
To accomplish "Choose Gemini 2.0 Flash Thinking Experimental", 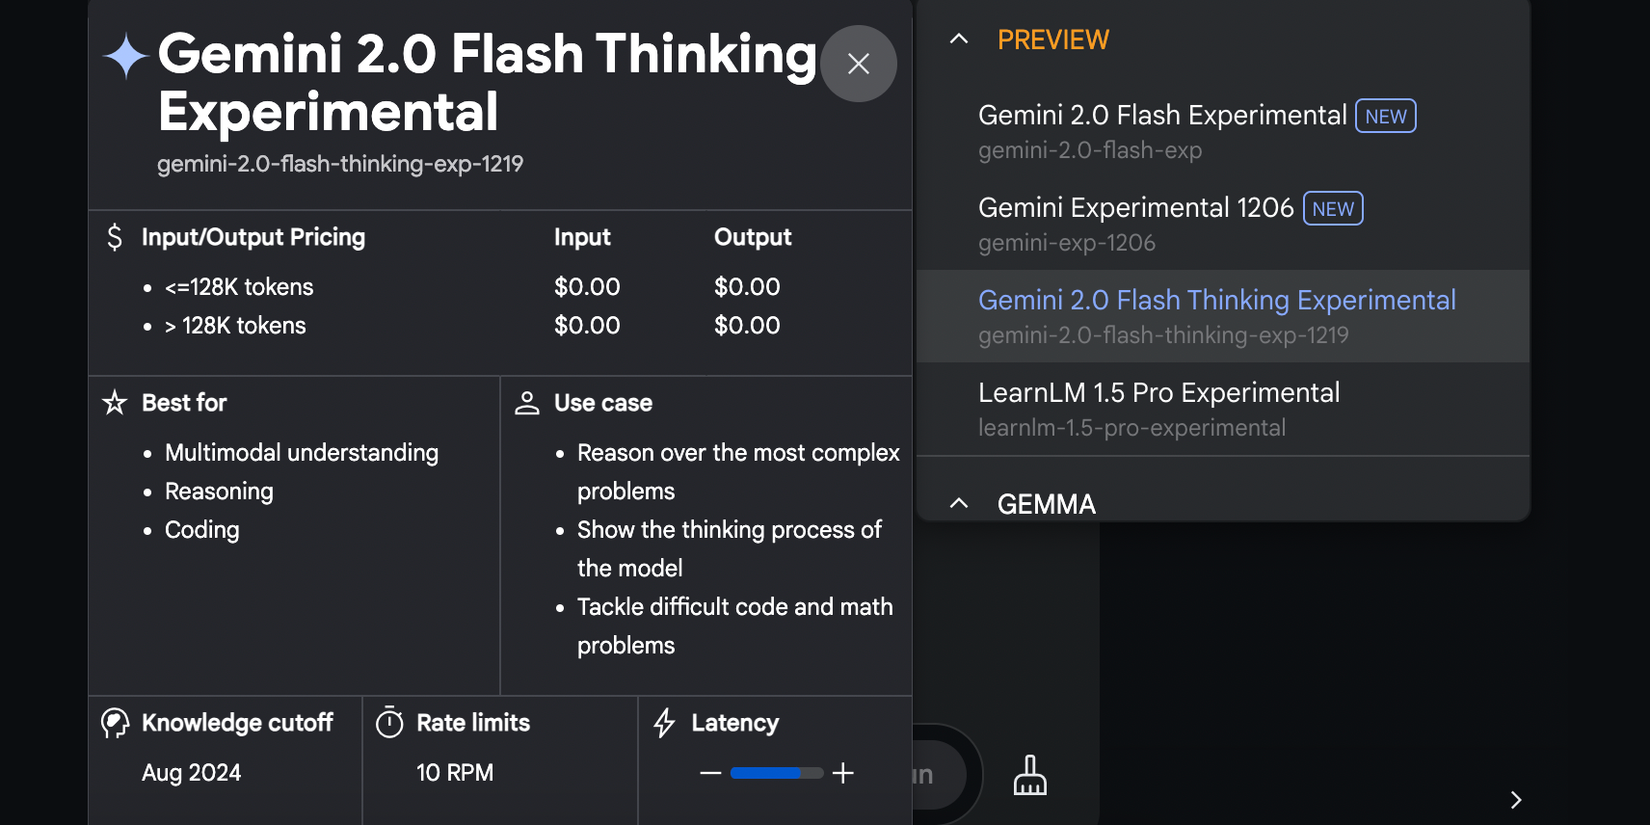I will [x=1216, y=301].
